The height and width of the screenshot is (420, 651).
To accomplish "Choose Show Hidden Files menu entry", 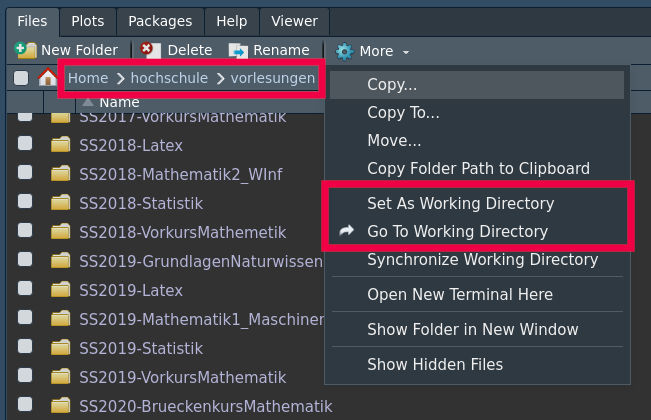I will coord(435,364).
